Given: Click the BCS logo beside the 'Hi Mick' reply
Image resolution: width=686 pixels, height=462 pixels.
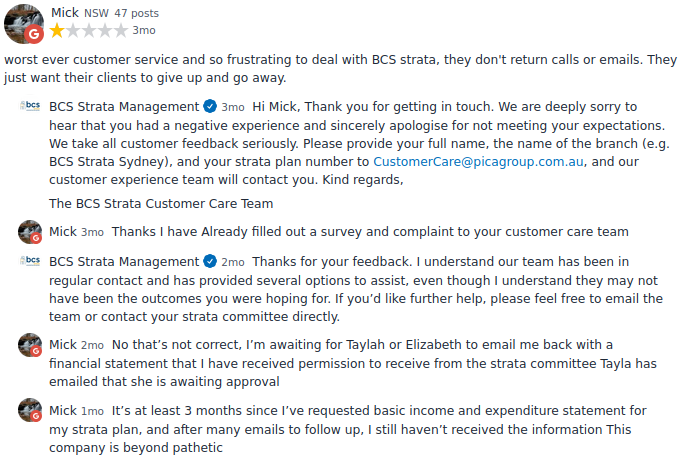Looking at the screenshot, I should (x=29, y=106).
